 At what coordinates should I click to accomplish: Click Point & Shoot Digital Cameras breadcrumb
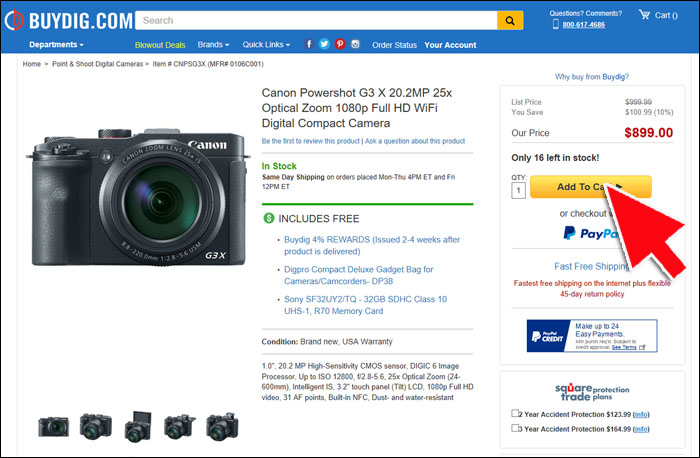point(97,64)
